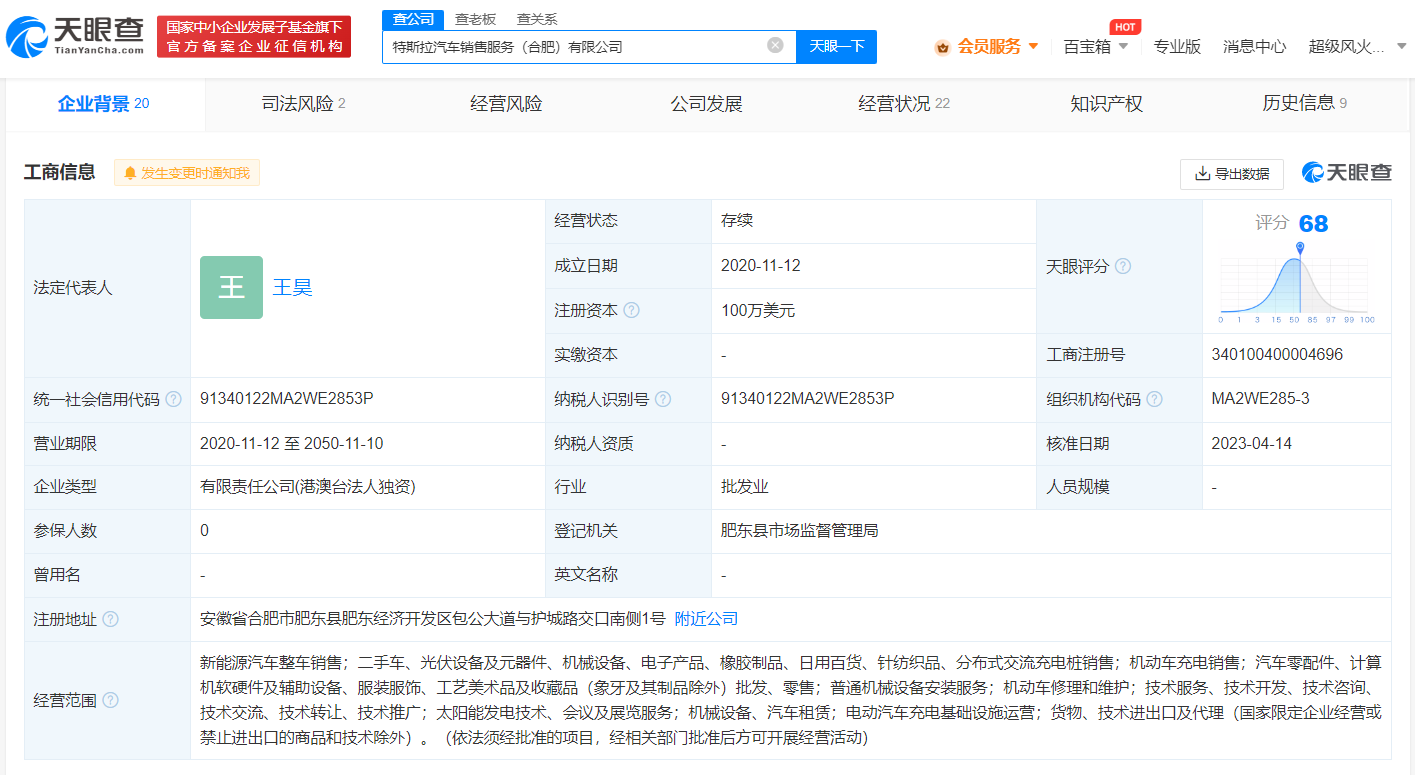The height and width of the screenshot is (775, 1415).
Task: Click the help icon next to 纳税人识别号
Action: [663, 399]
